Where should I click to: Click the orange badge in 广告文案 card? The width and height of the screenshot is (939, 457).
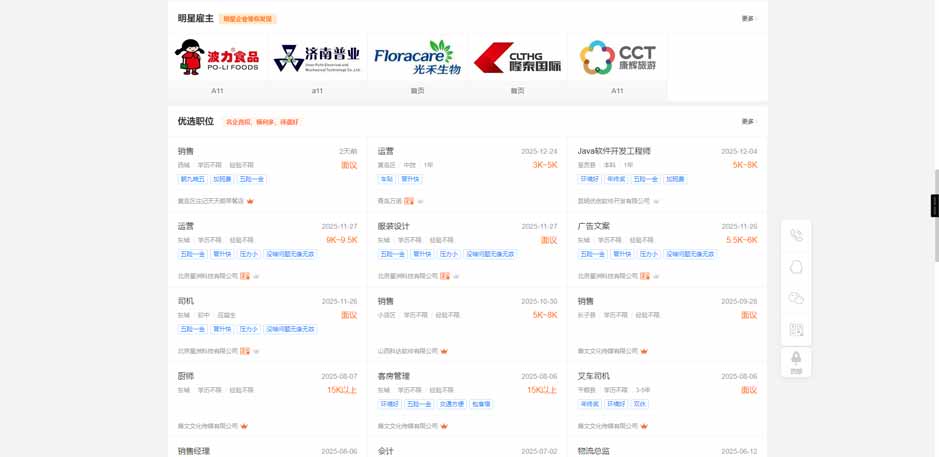[x=645, y=276]
